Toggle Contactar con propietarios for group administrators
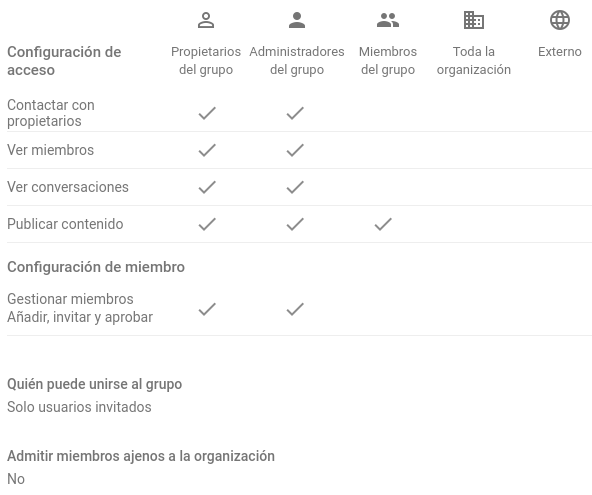The image size is (592, 495). coord(295,113)
